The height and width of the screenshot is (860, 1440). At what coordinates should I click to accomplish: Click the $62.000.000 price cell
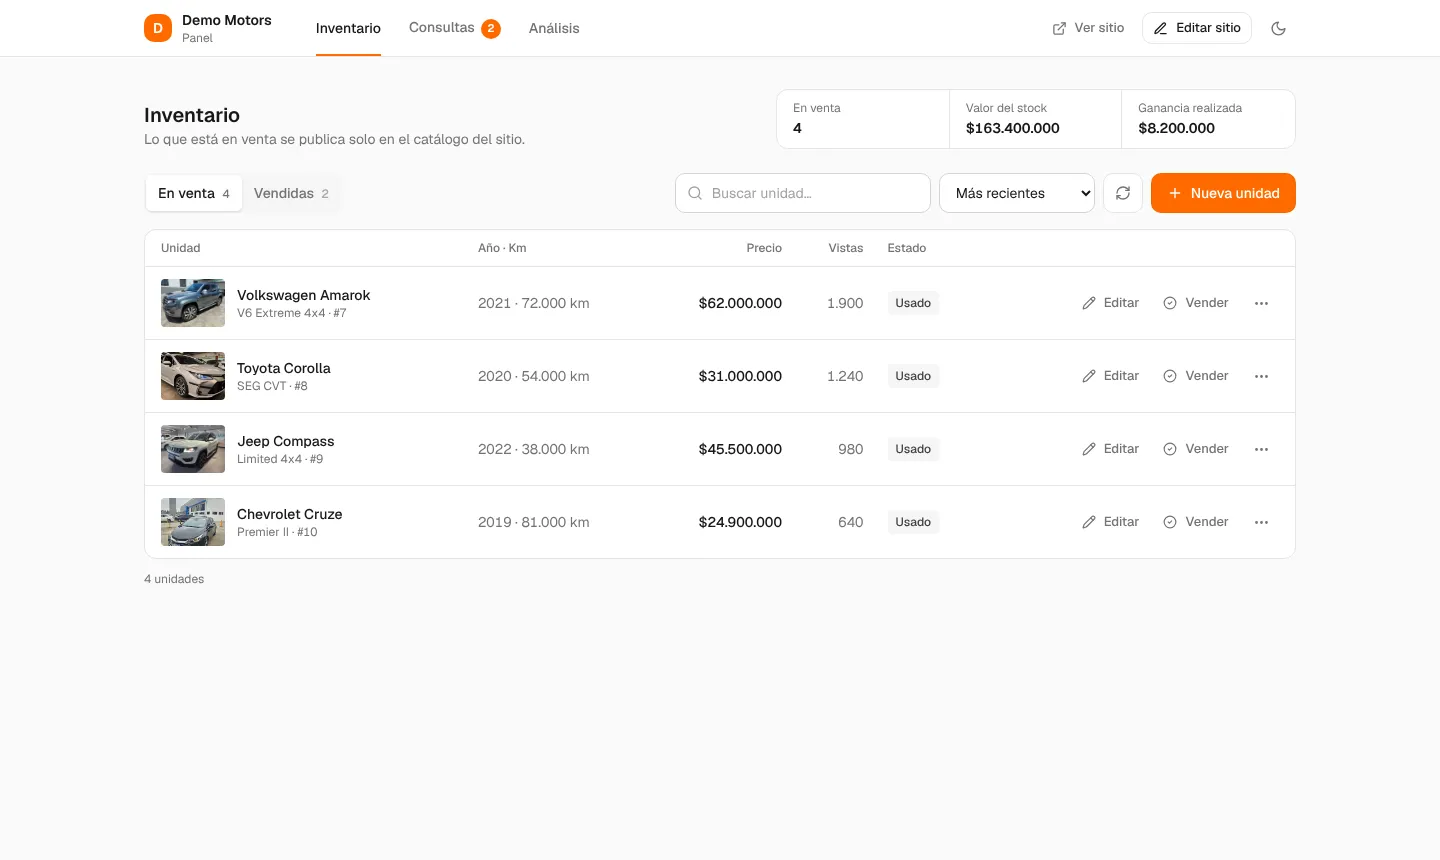(740, 303)
